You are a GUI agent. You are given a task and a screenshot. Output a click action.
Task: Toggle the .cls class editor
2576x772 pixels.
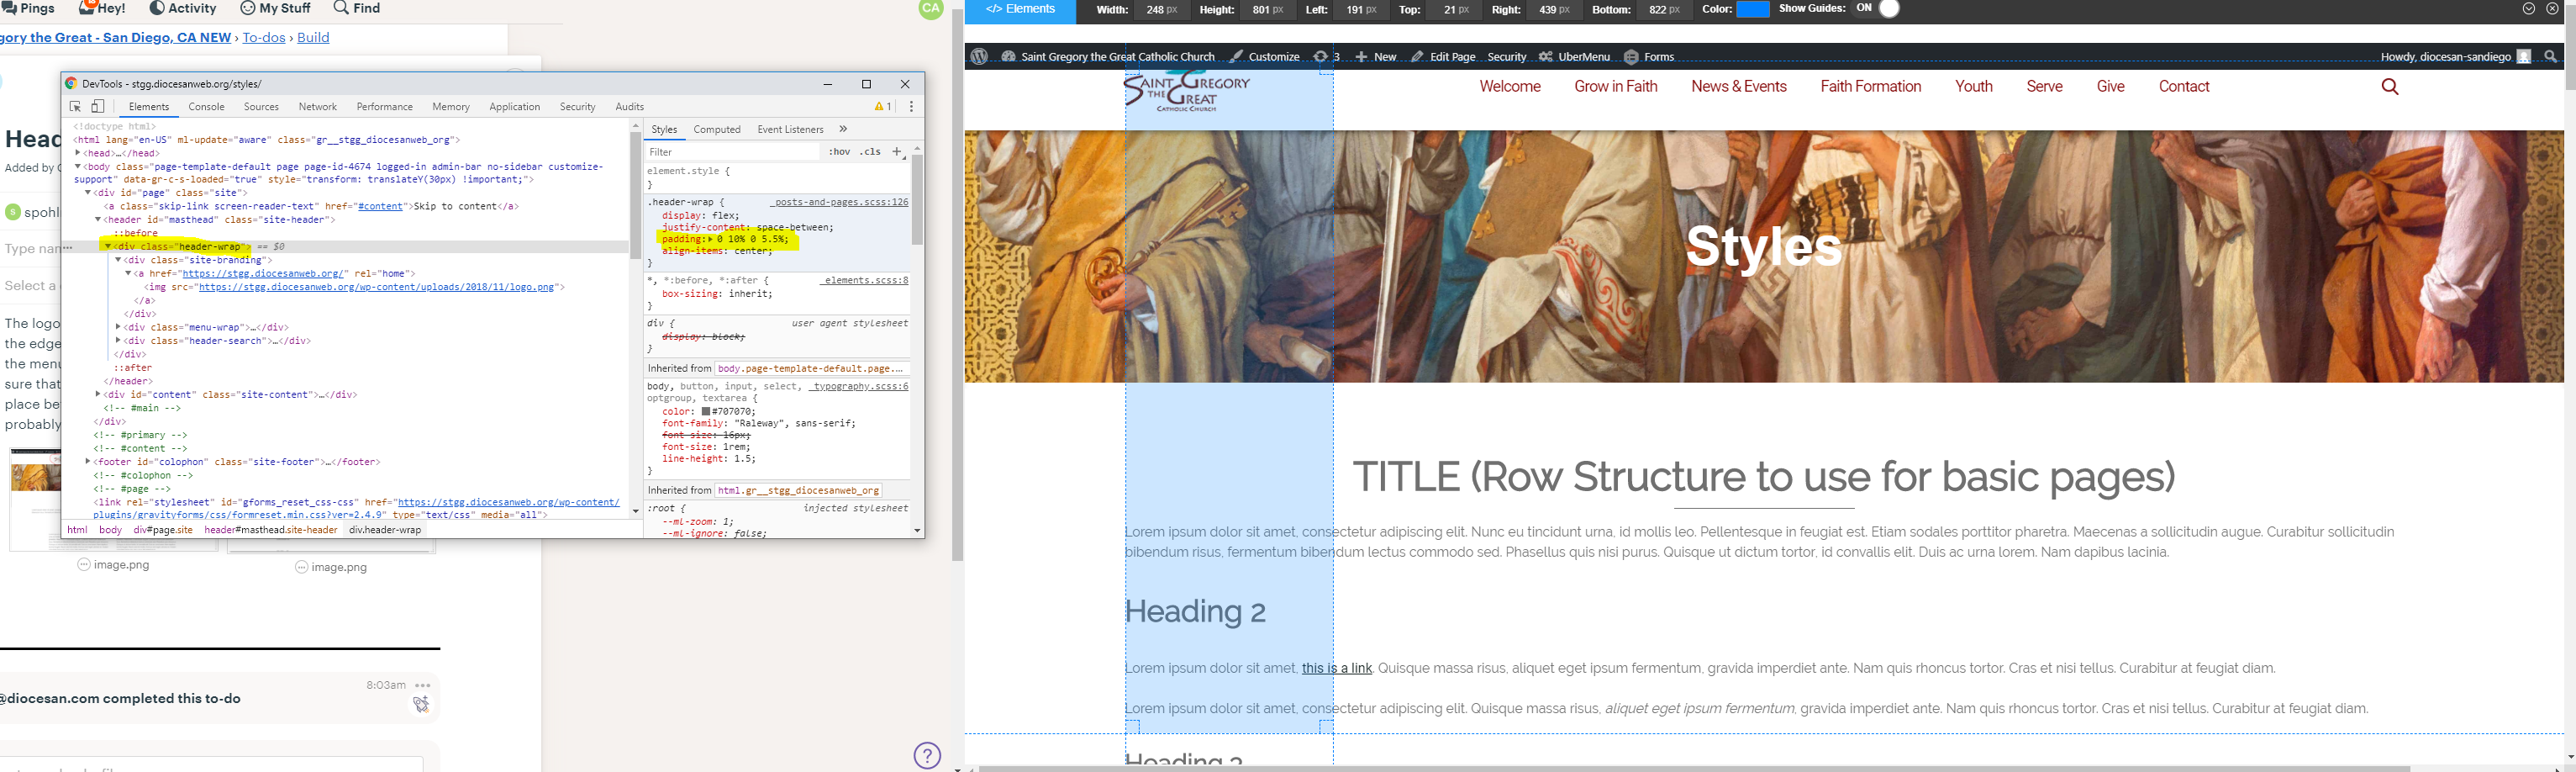point(871,152)
